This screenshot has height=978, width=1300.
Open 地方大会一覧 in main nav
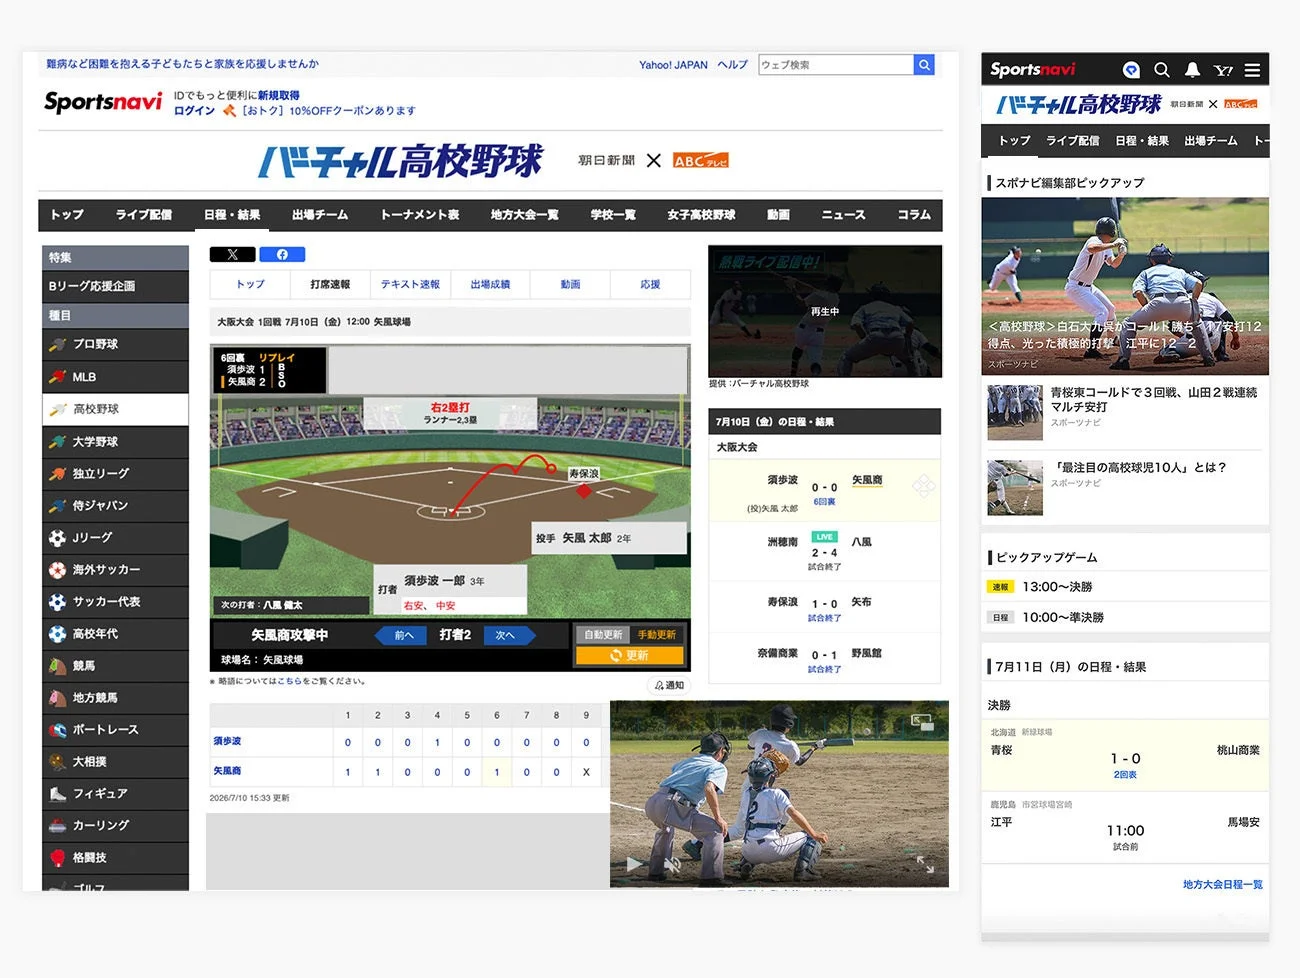(x=524, y=215)
